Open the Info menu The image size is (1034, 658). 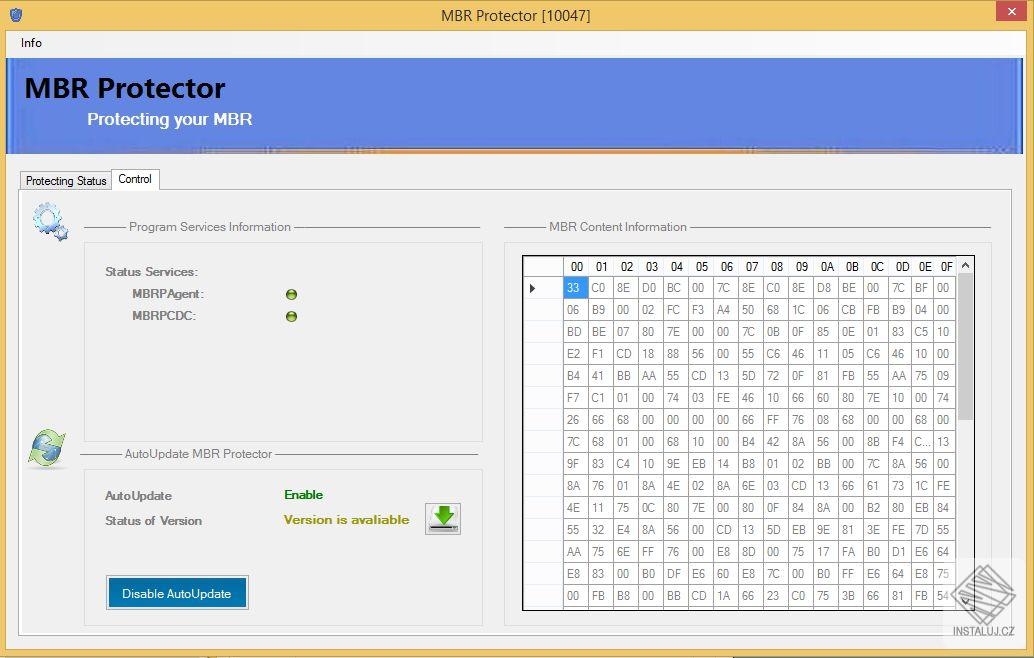[31, 43]
